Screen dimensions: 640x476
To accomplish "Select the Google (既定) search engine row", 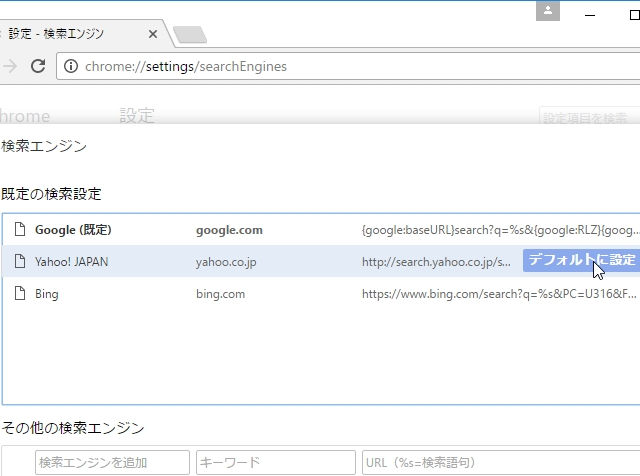I will [x=321, y=230].
